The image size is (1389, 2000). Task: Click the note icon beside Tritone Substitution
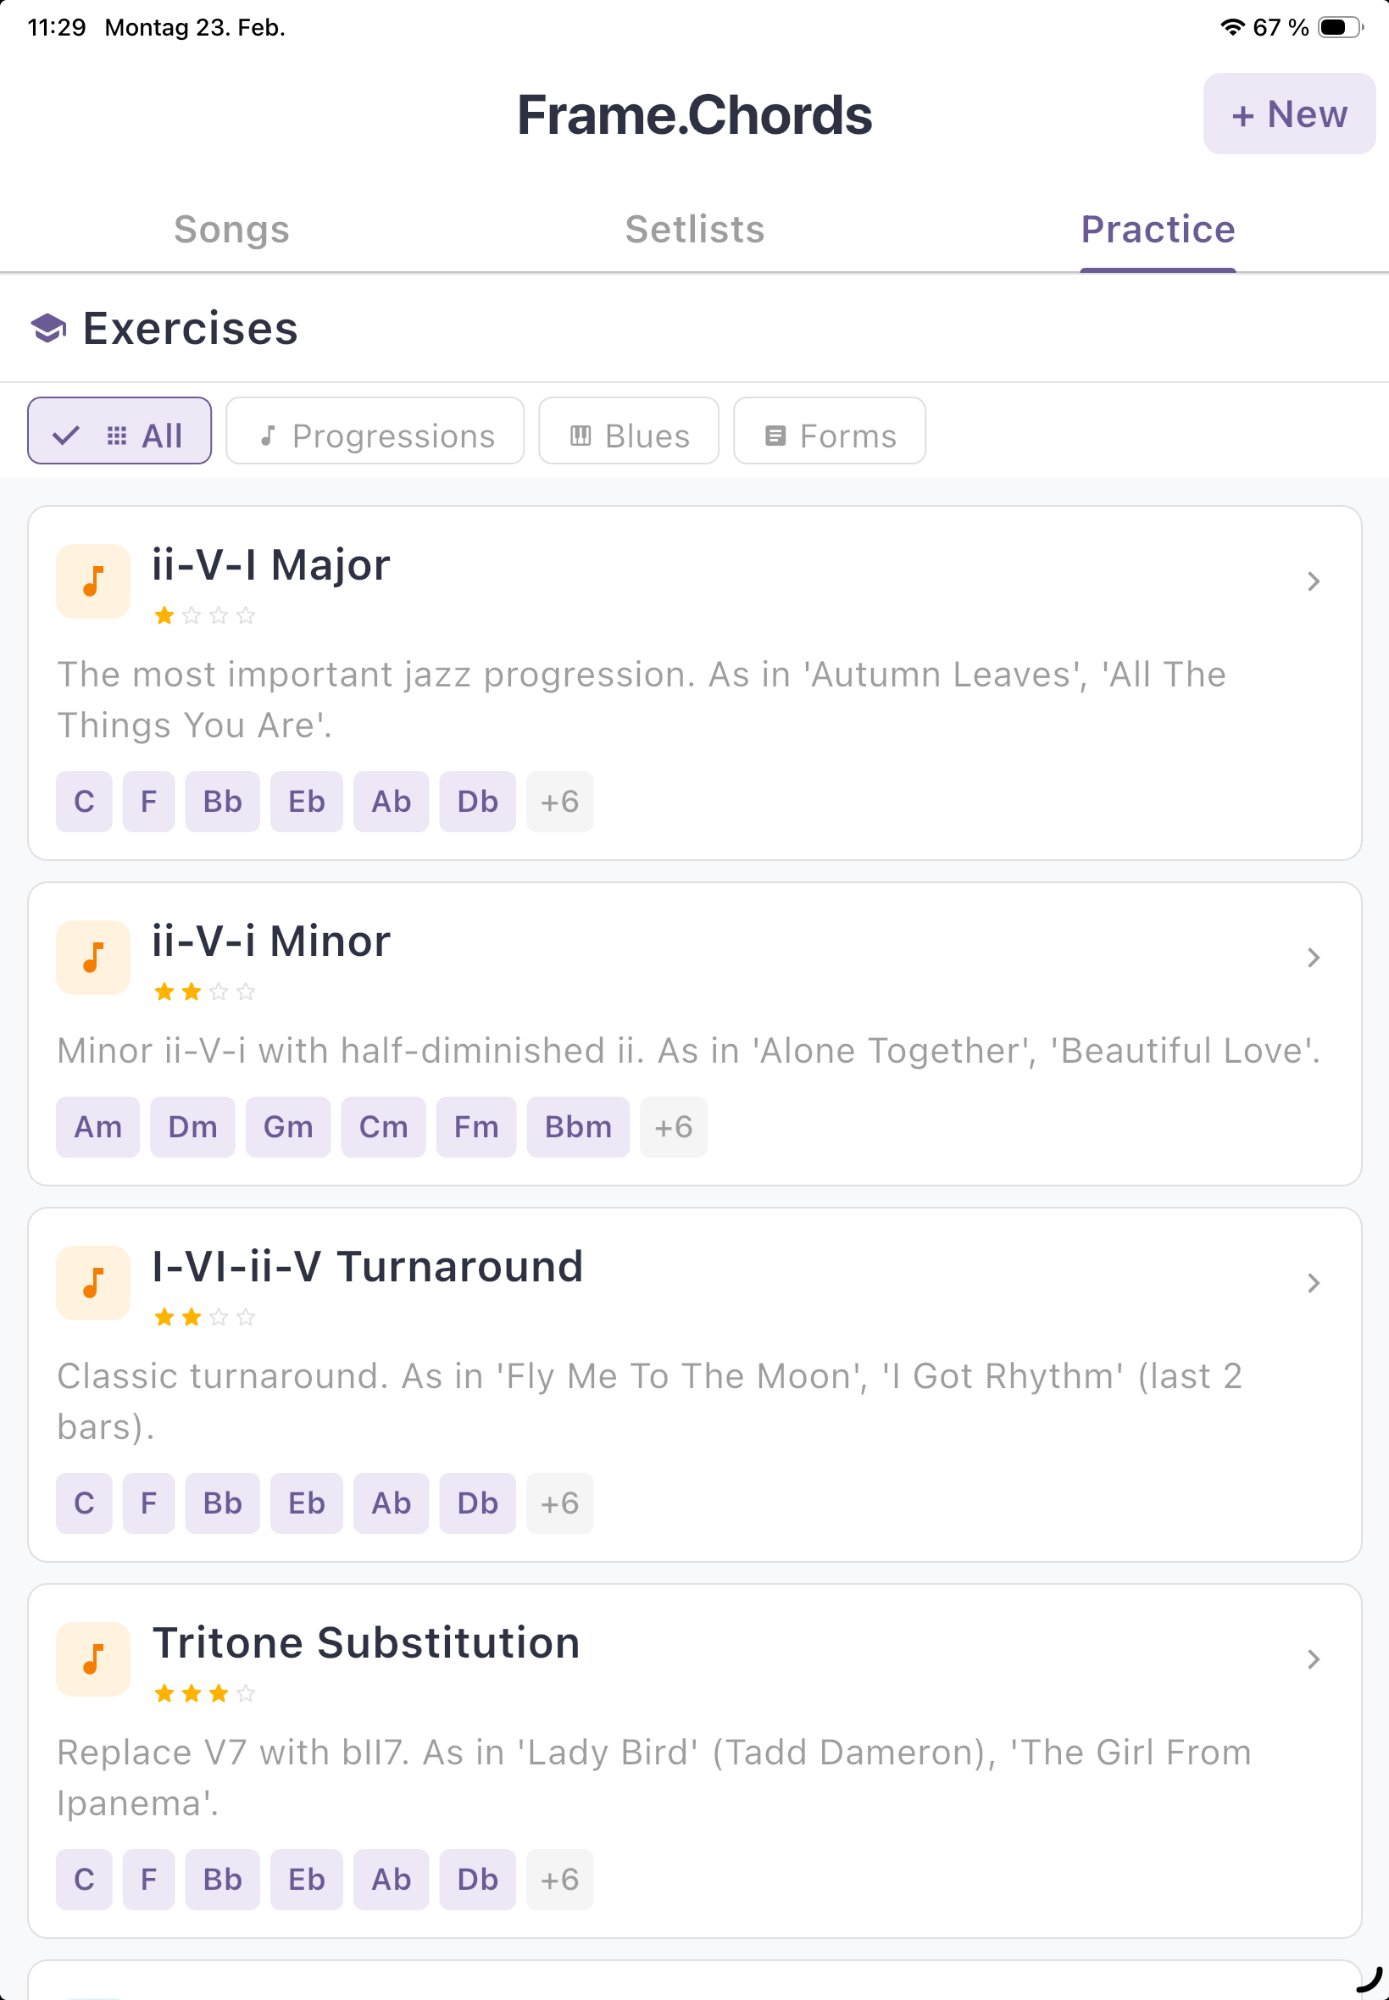point(92,1659)
